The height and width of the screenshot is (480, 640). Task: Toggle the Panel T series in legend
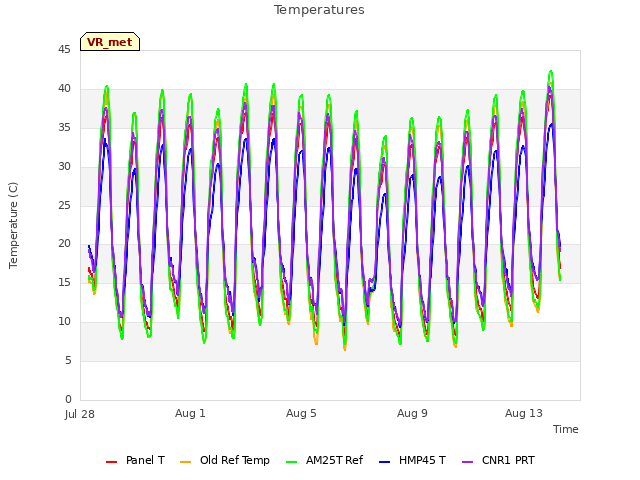pyautogui.click(x=135, y=460)
